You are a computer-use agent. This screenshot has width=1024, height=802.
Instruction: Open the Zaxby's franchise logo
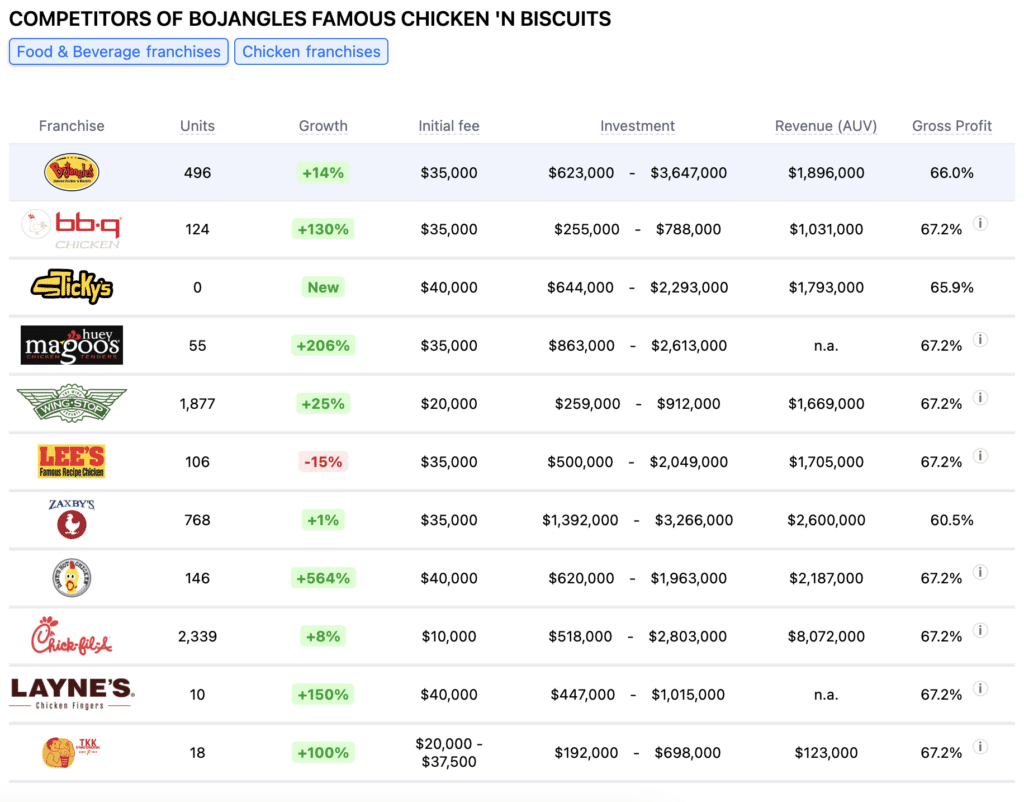(71, 519)
